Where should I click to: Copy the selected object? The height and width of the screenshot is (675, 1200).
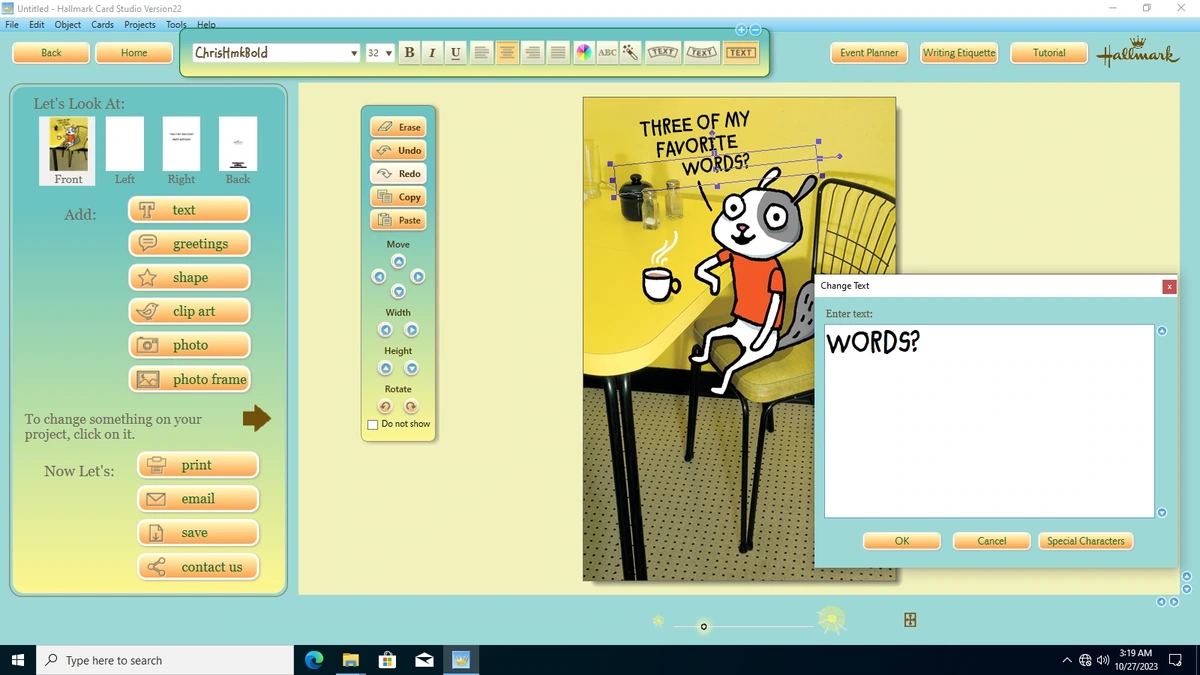tap(398, 197)
